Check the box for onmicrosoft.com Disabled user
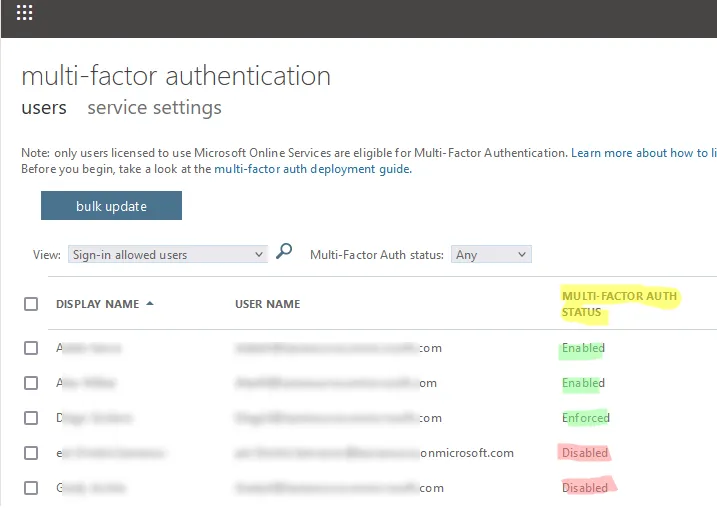 (31, 453)
